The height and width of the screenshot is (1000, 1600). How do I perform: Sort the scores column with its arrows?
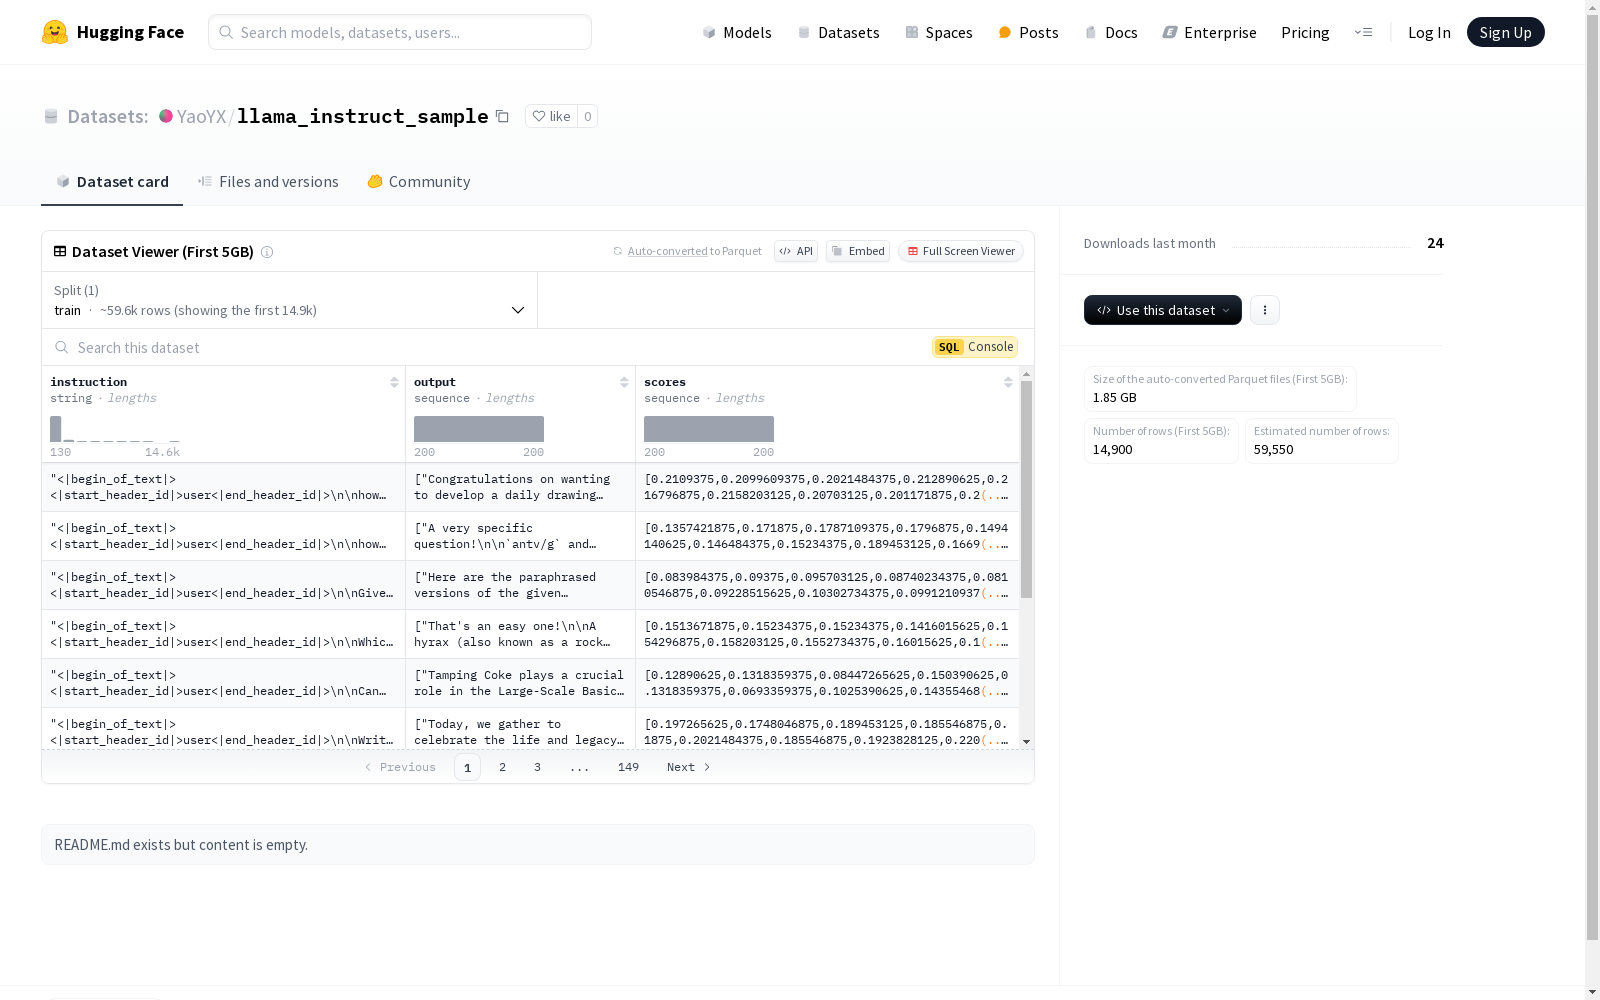(x=1008, y=382)
